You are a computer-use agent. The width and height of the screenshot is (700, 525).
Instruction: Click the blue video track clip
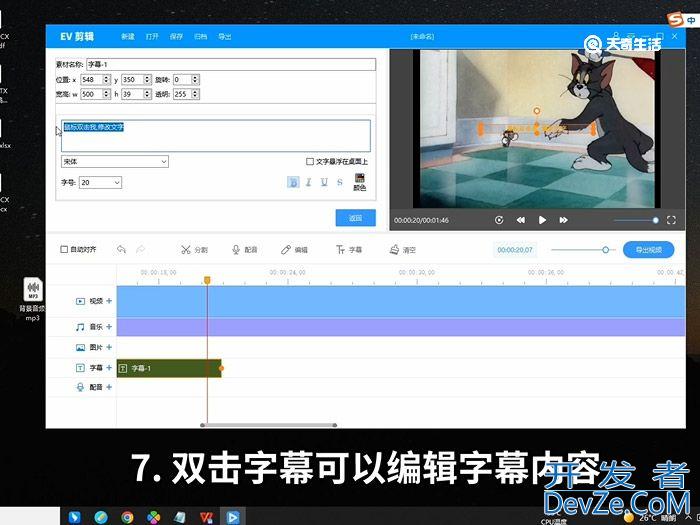tap(401, 301)
